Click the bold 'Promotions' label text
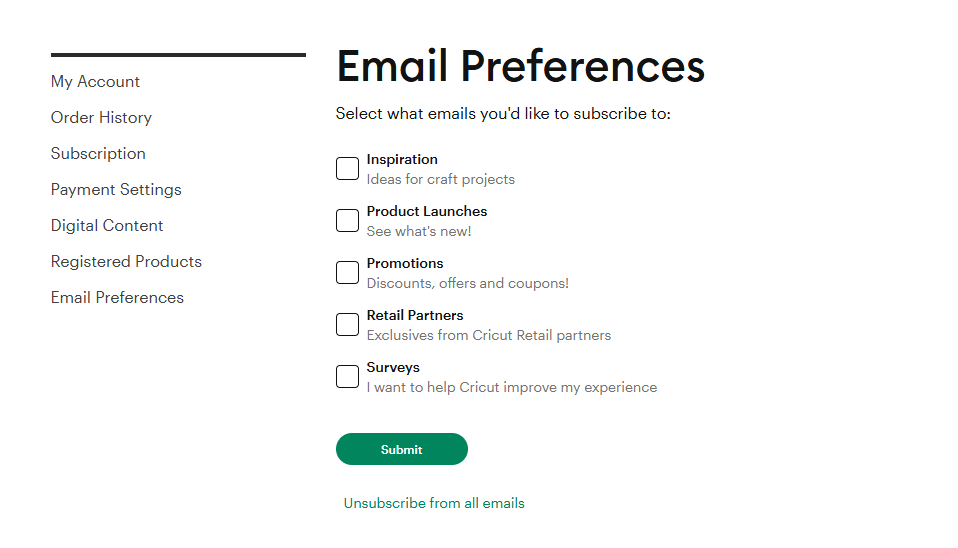 [405, 264]
